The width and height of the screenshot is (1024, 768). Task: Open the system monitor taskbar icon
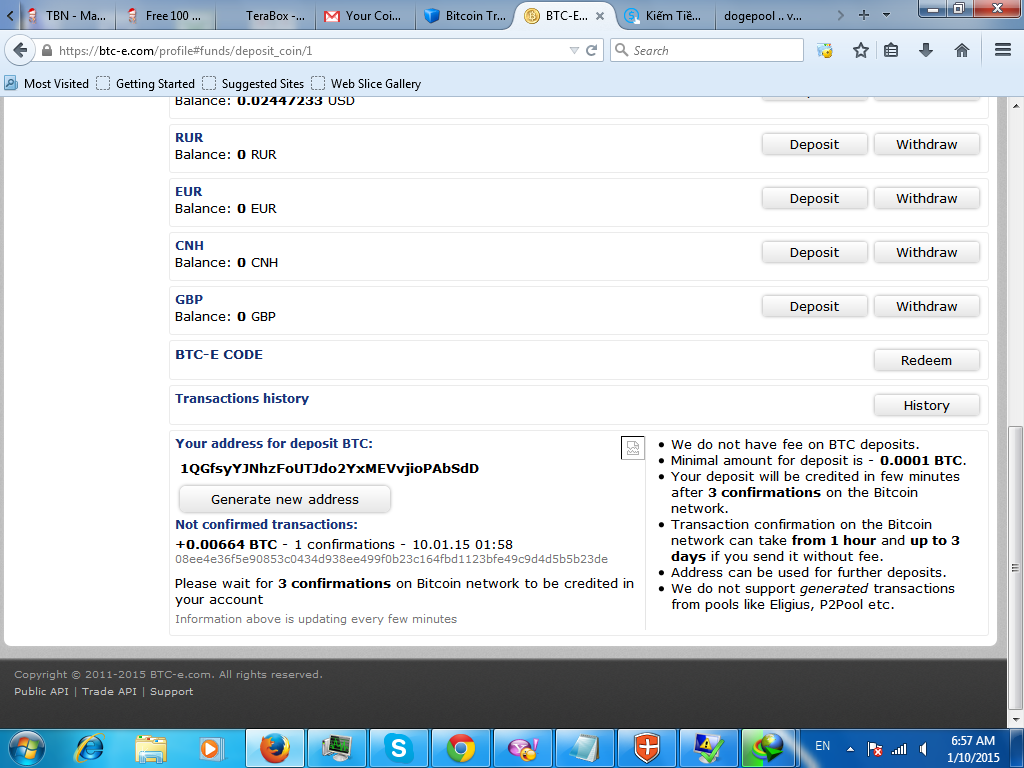(336, 748)
